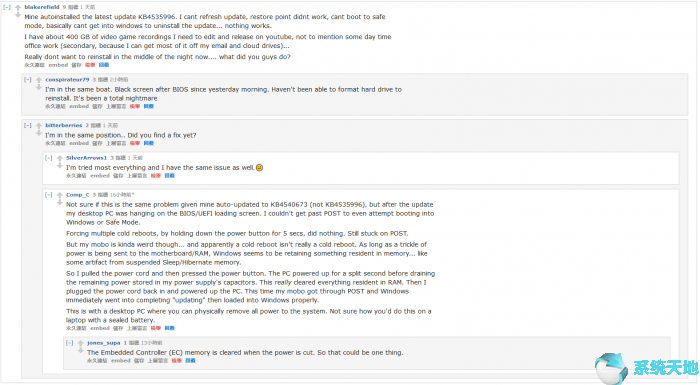
Task: Upvote jones_supa's reply
Action: [80, 343]
